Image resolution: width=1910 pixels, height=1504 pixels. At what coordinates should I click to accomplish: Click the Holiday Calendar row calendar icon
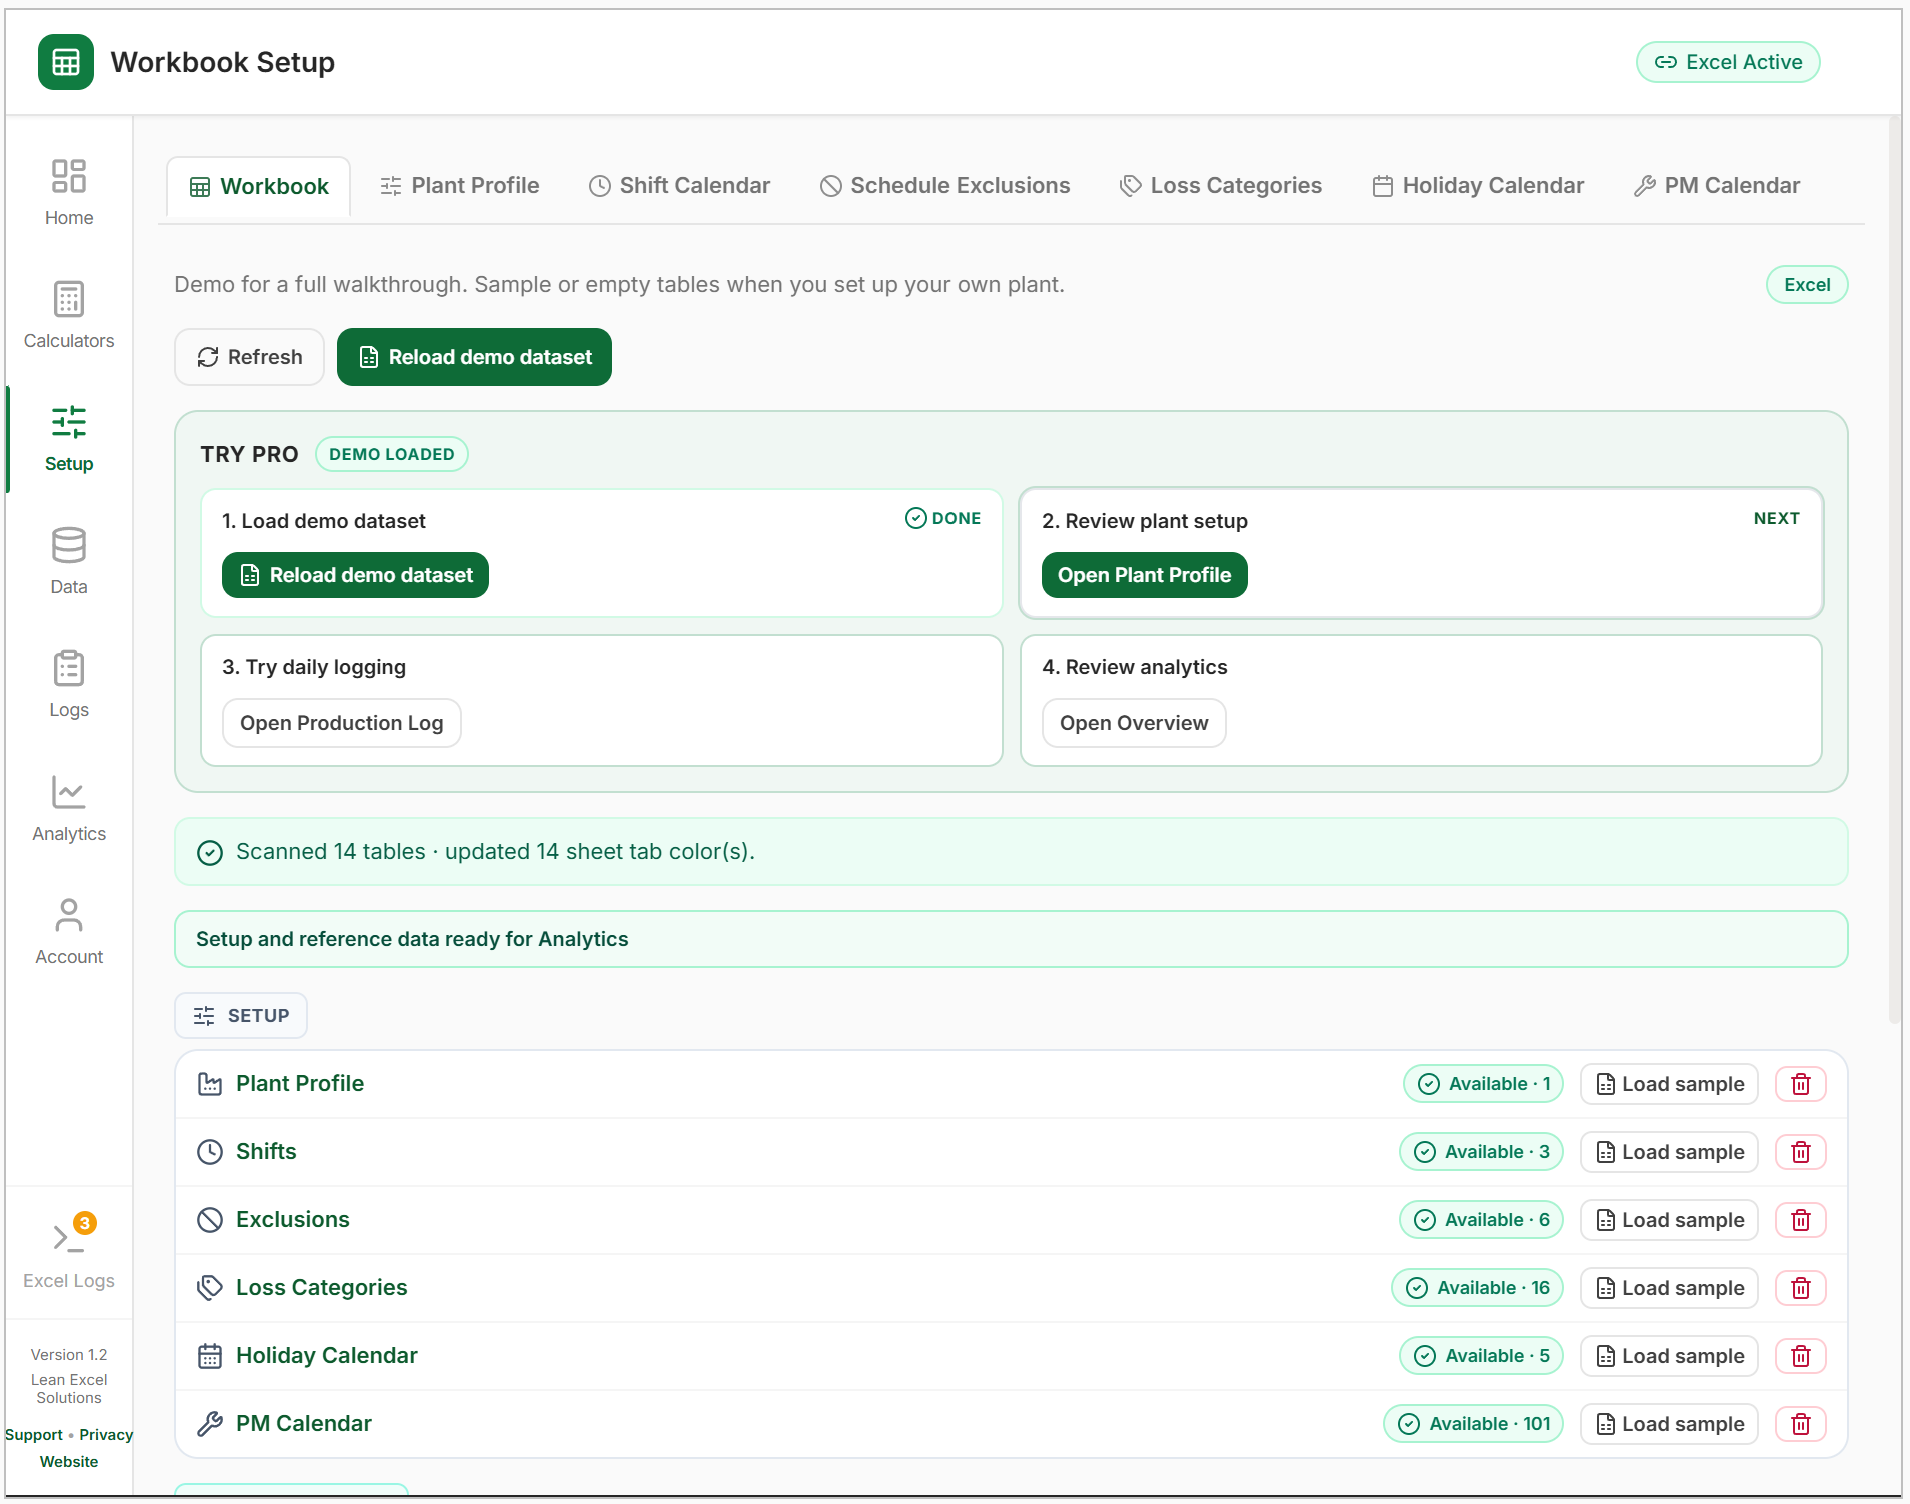pos(210,1356)
